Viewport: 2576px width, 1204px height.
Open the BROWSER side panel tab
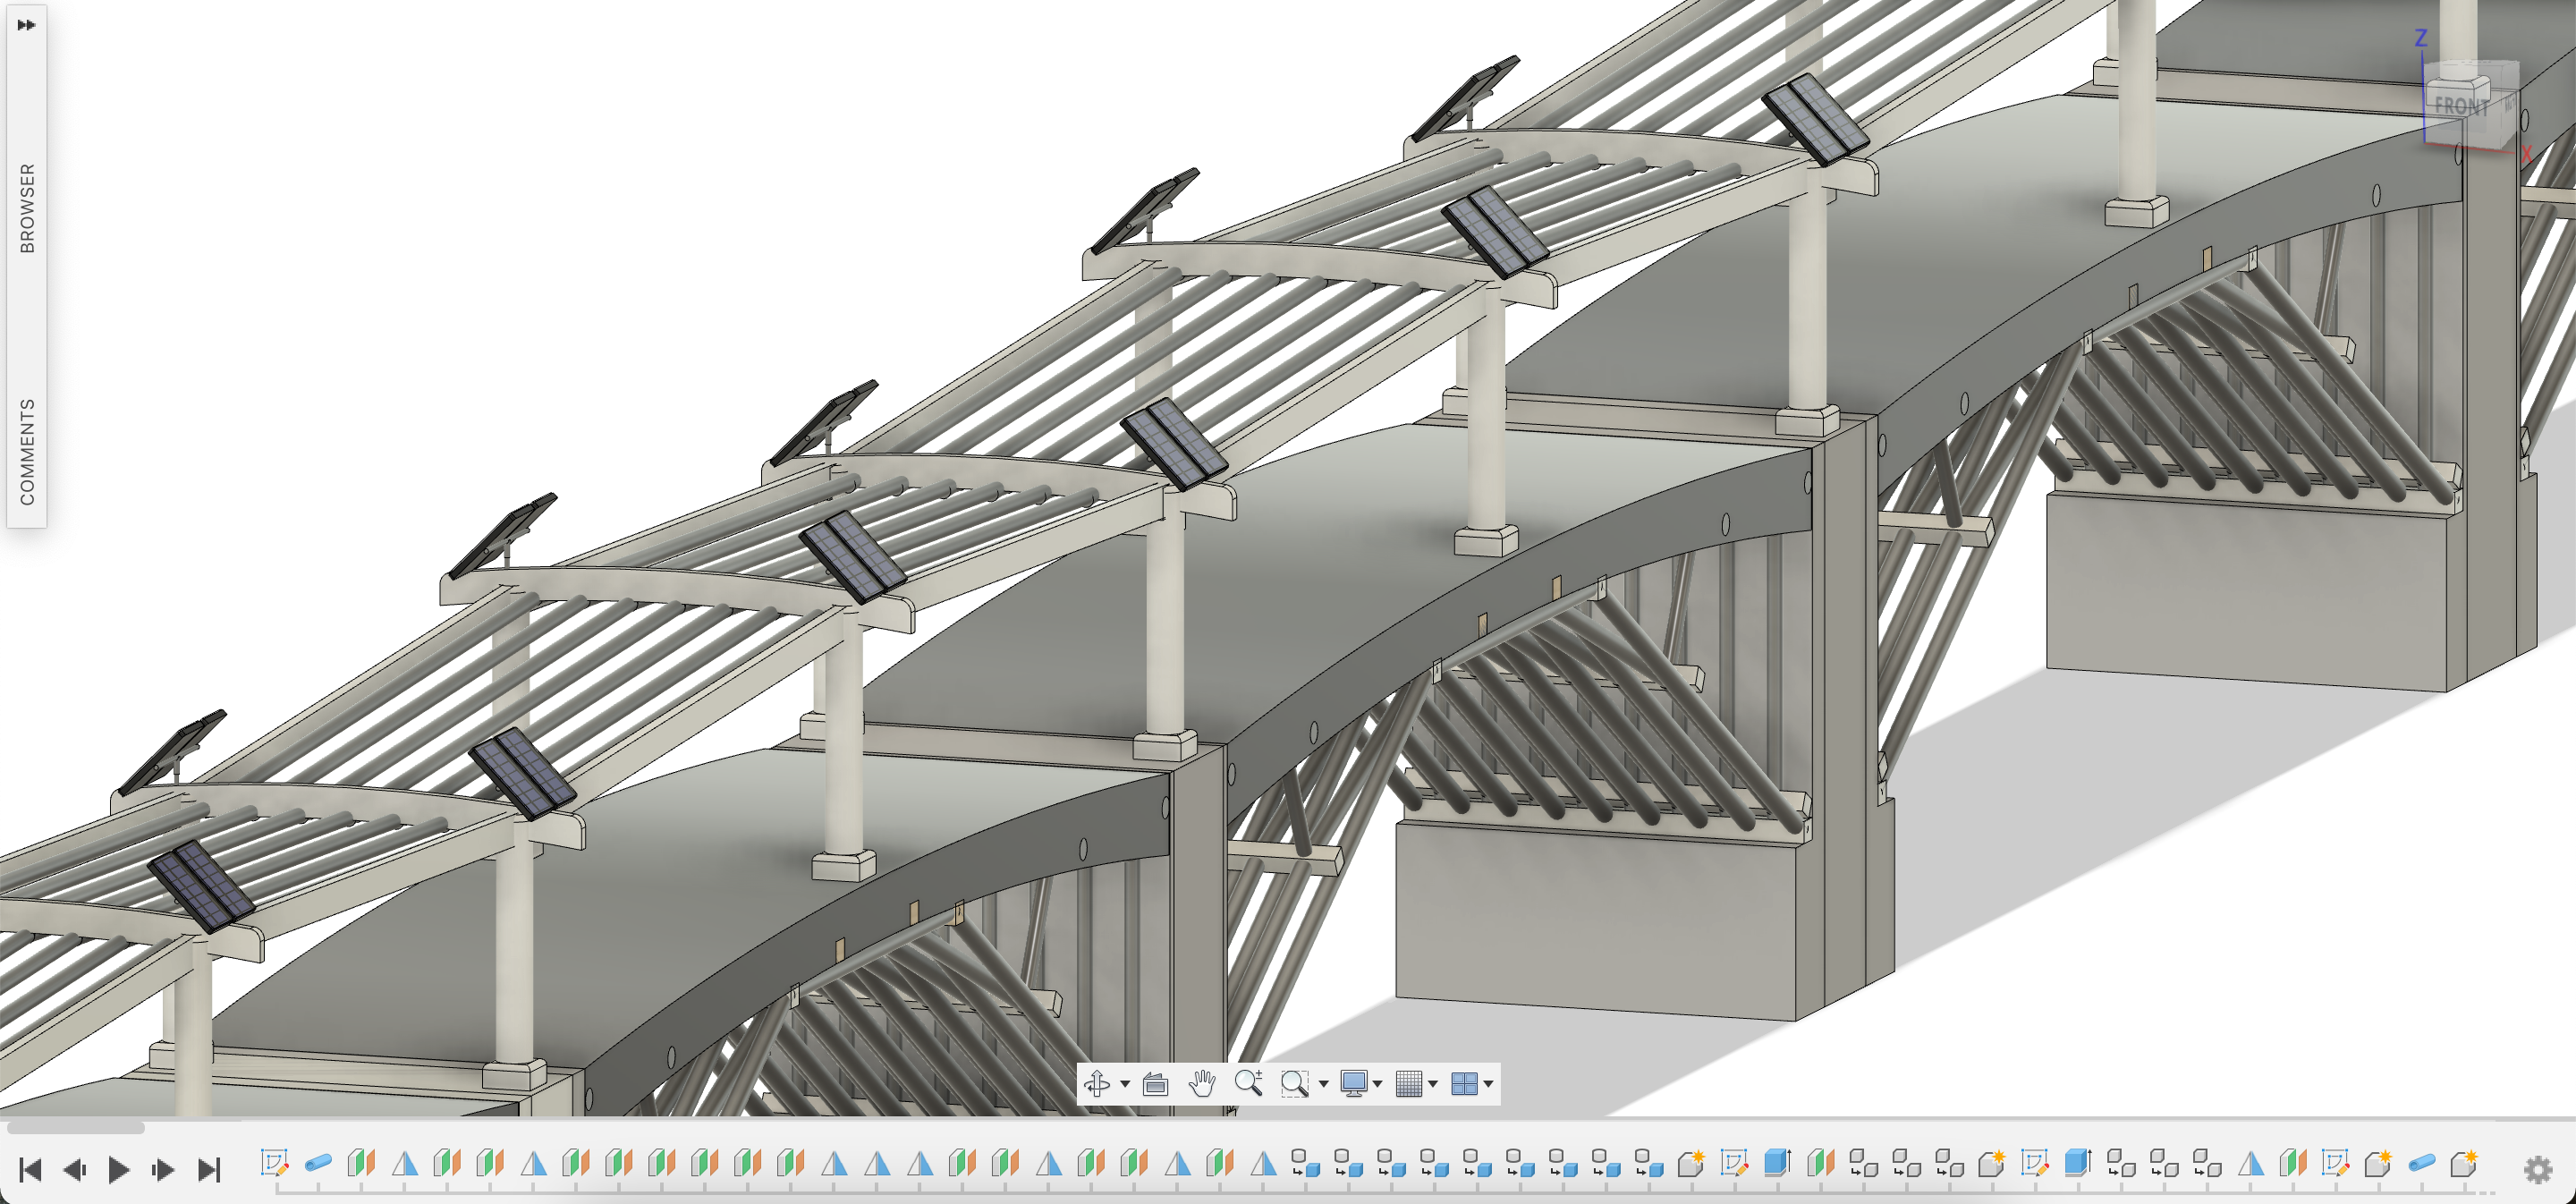click(x=27, y=208)
